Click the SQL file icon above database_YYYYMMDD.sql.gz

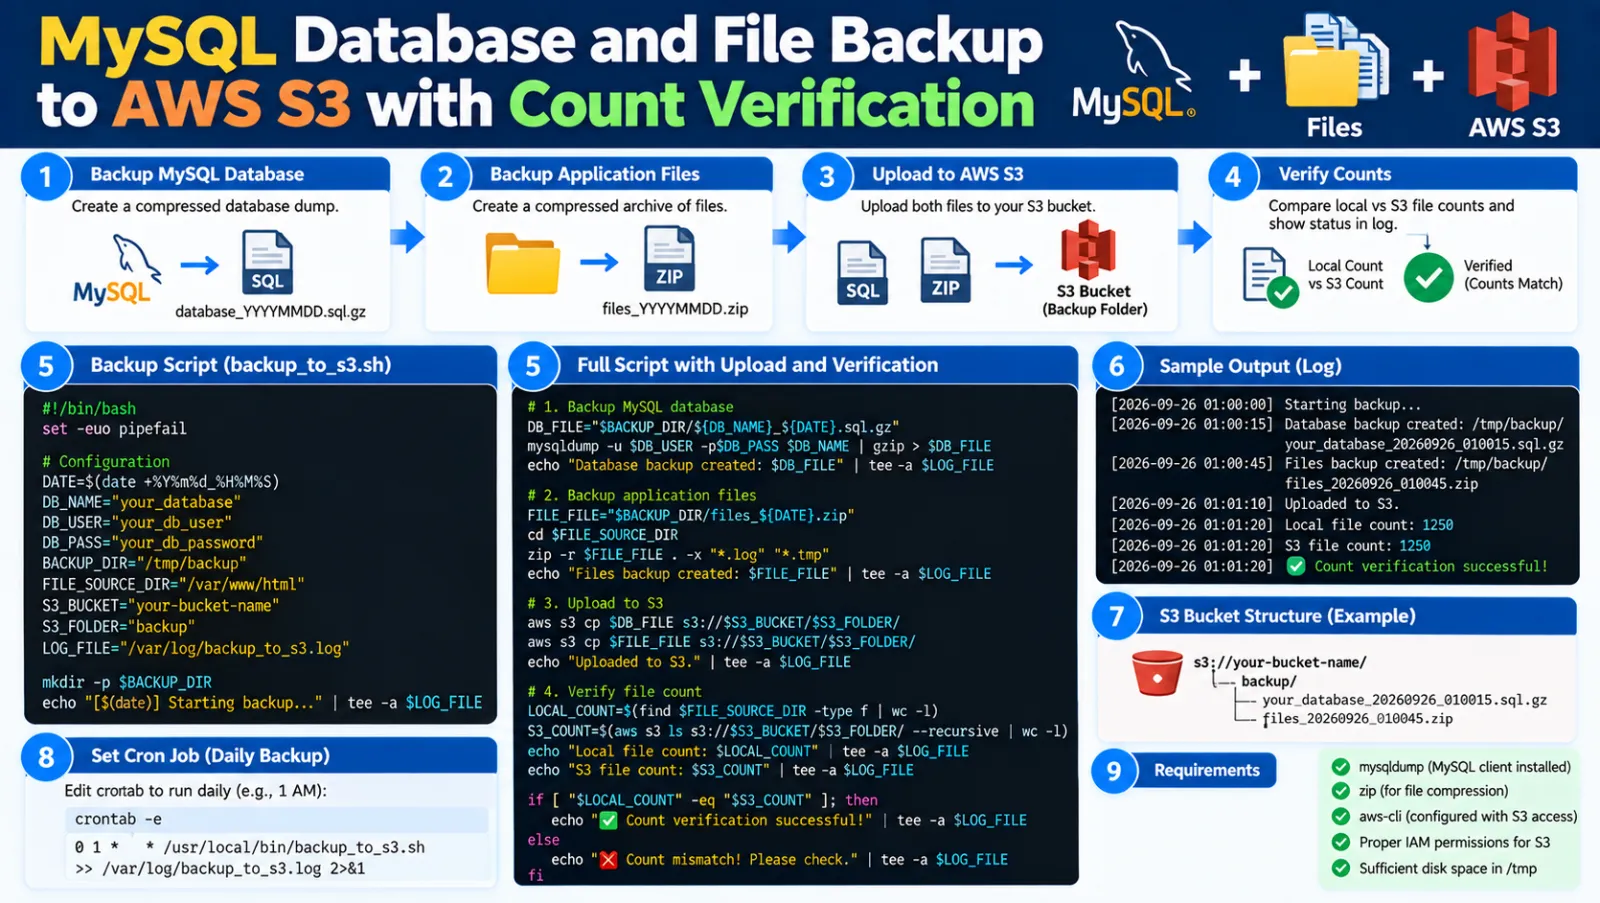point(267,262)
